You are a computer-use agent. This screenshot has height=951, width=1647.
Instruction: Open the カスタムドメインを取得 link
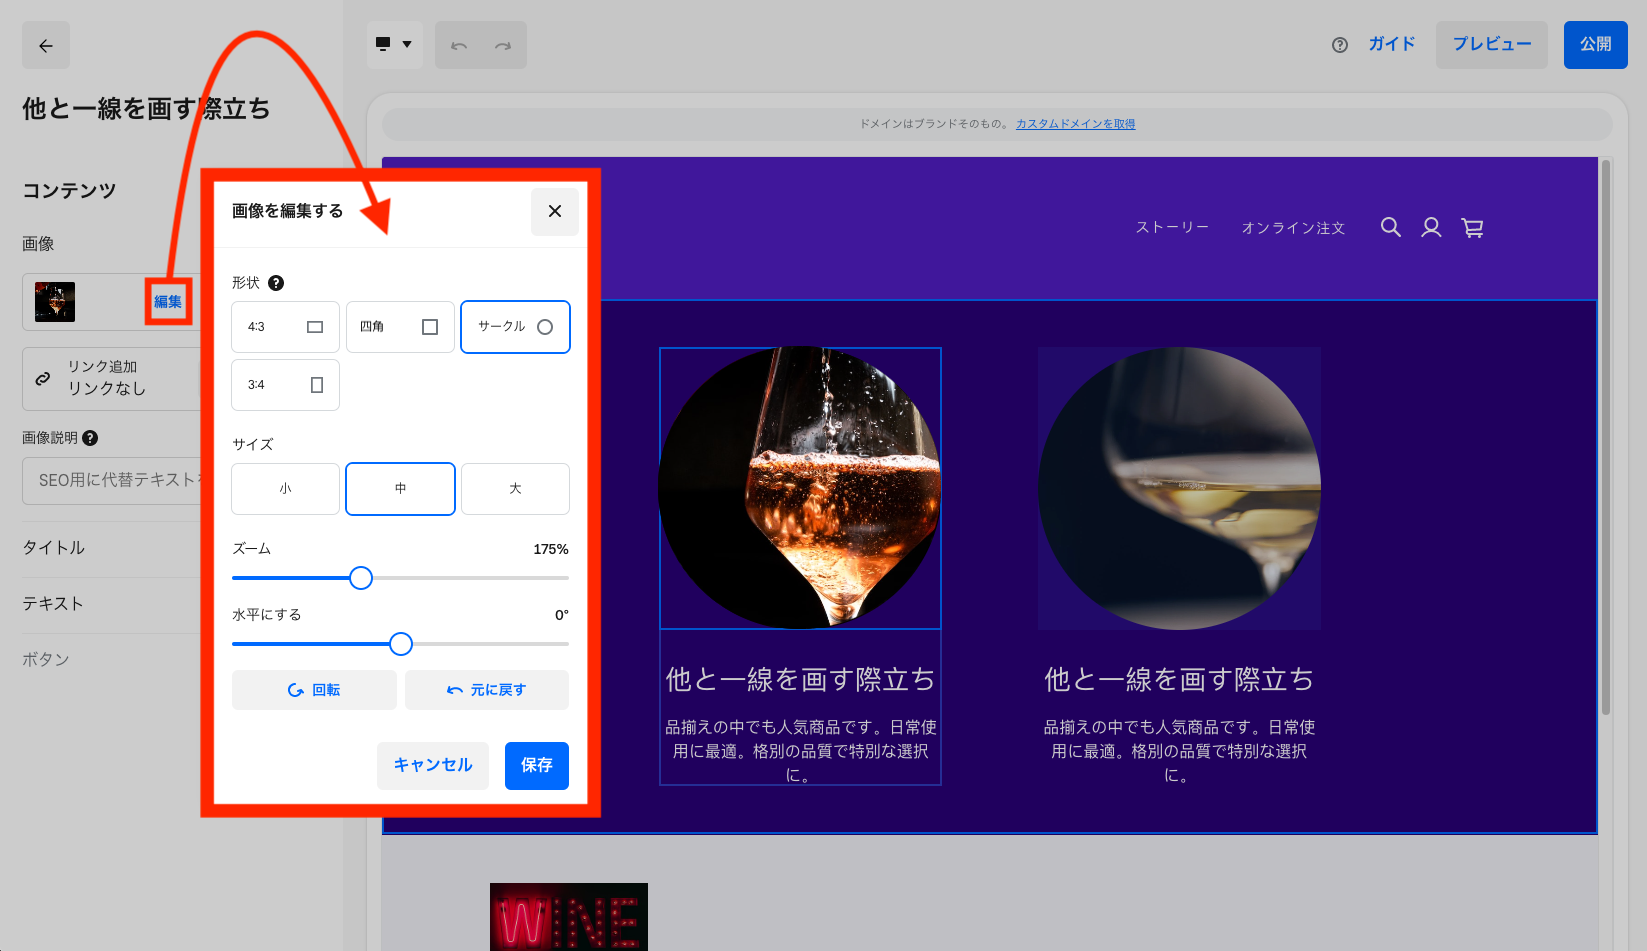pos(1075,124)
